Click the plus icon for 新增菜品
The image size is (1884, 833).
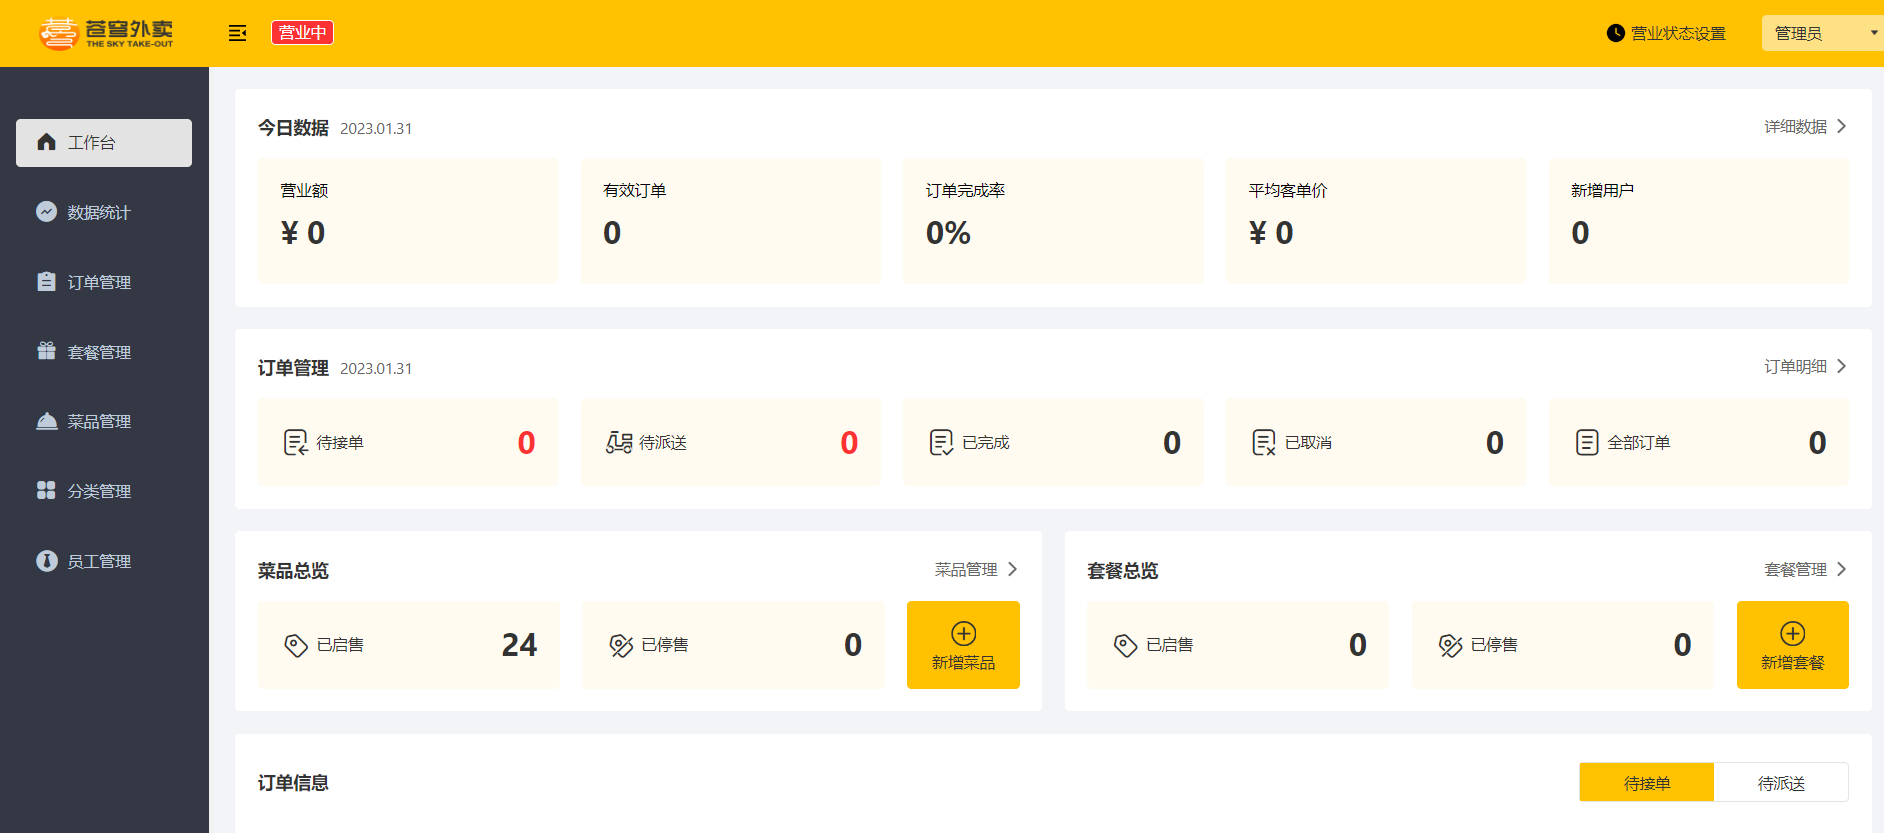click(963, 634)
